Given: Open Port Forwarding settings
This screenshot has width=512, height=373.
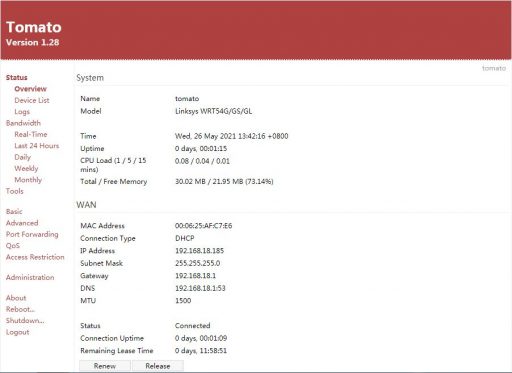Looking at the screenshot, I should 32,234.
